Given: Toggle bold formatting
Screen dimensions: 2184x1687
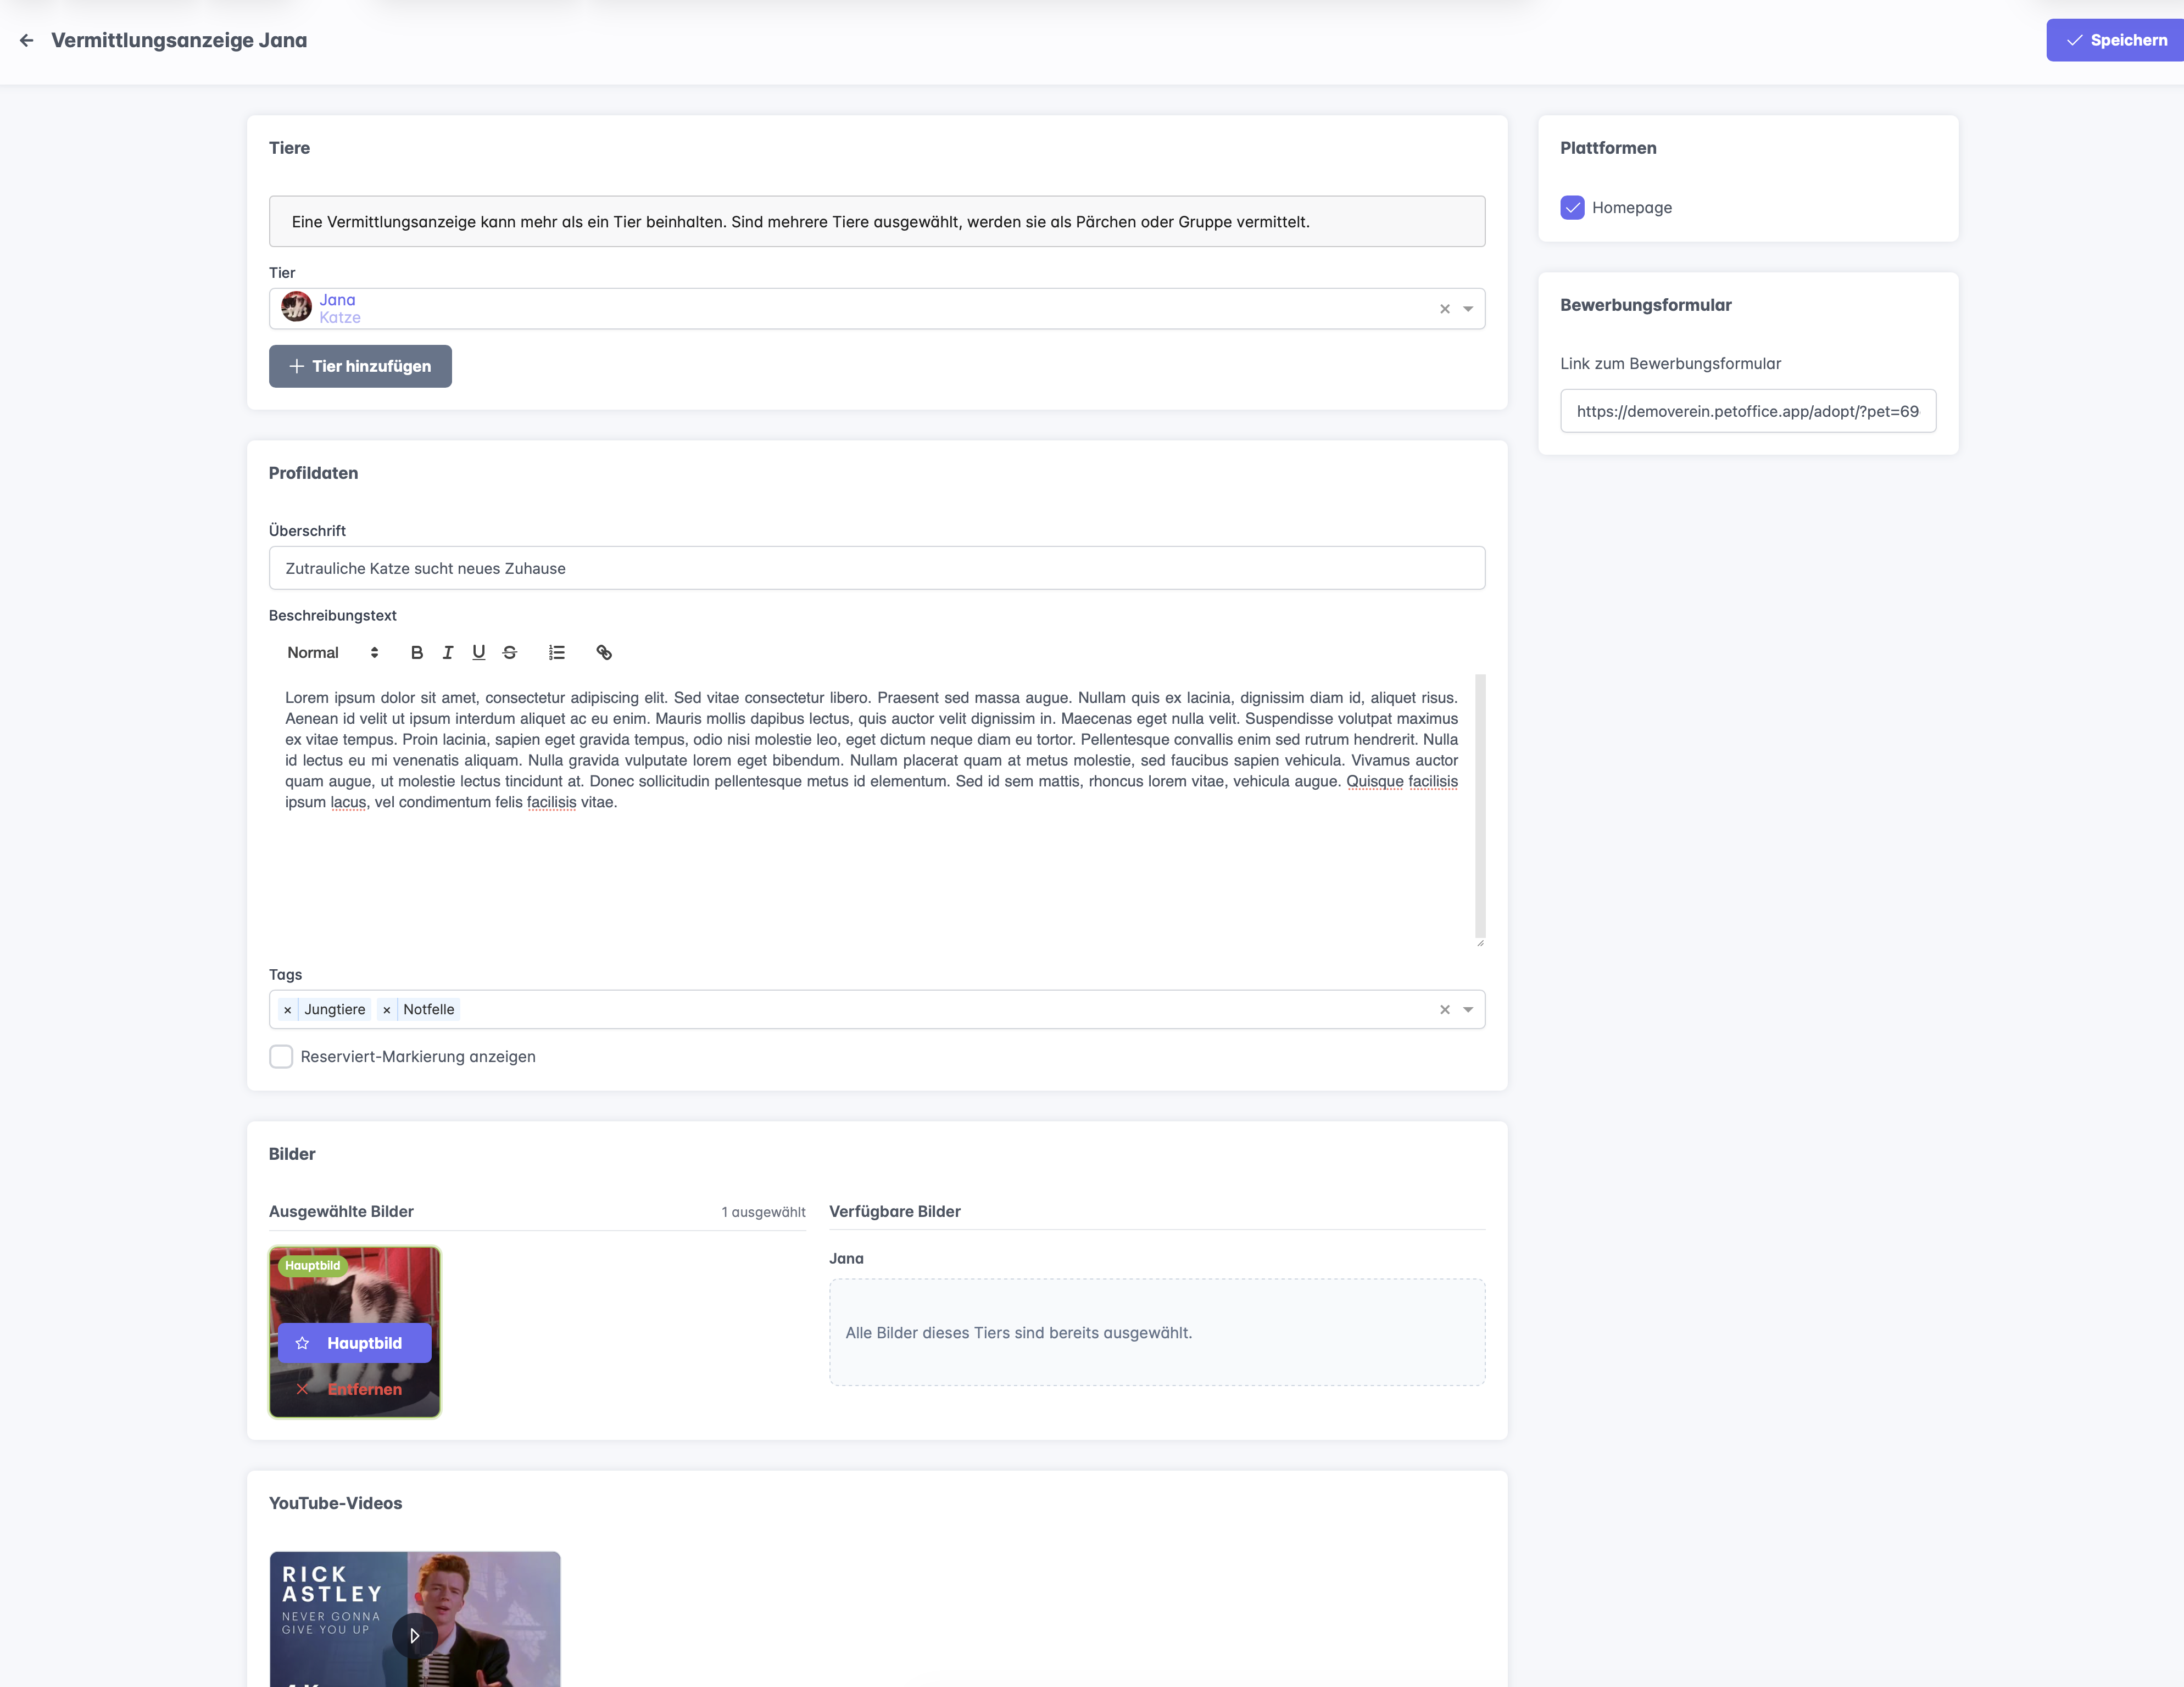Looking at the screenshot, I should 417,652.
